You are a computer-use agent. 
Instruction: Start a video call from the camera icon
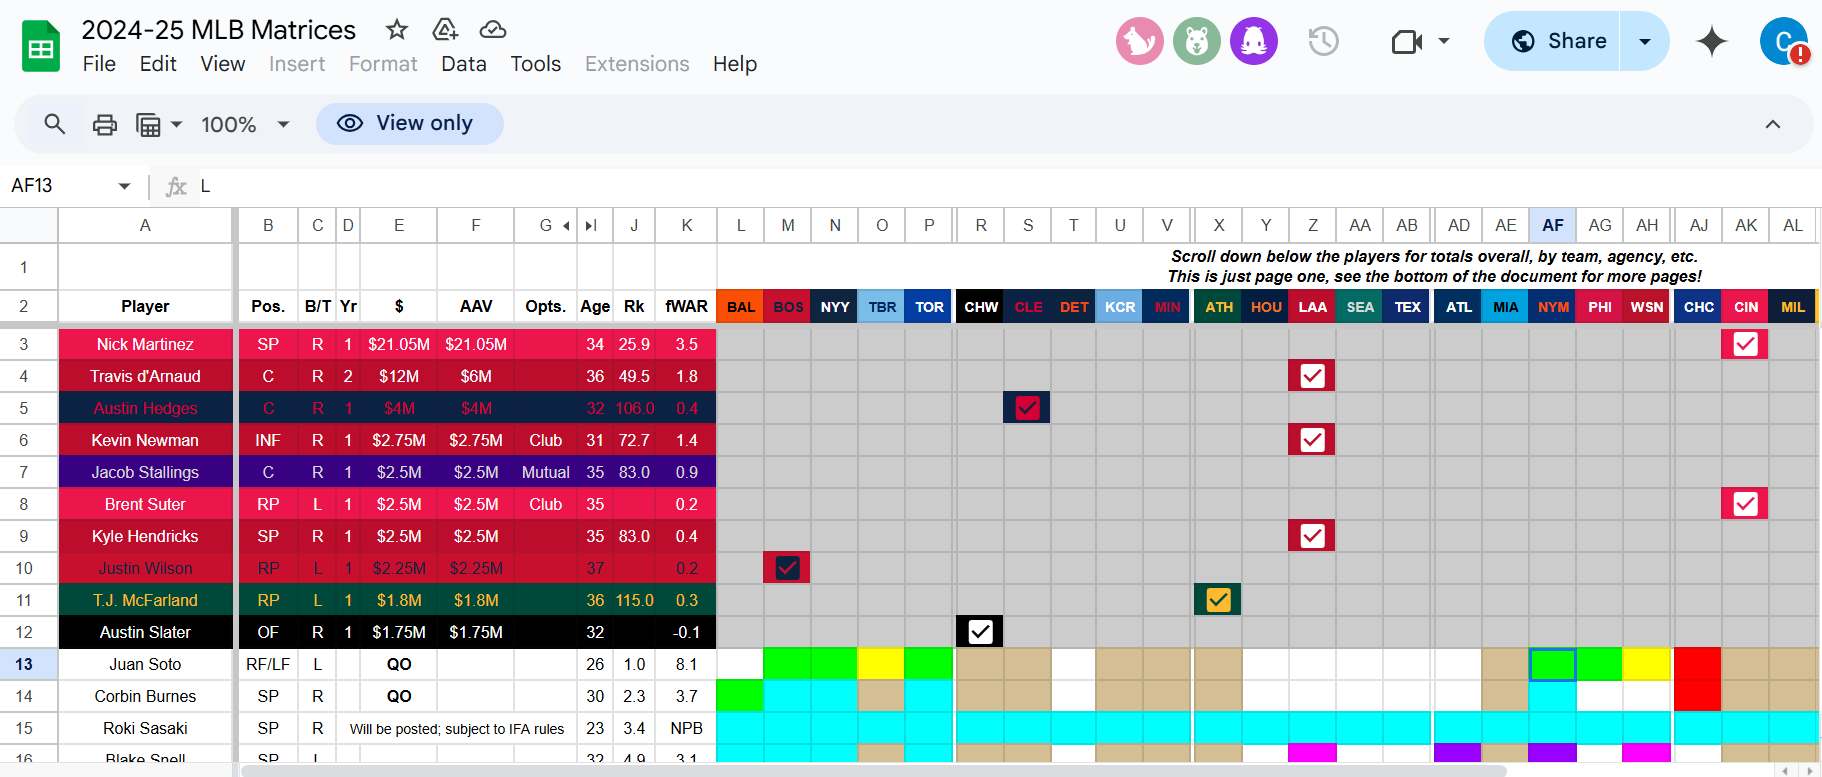[x=1407, y=41]
